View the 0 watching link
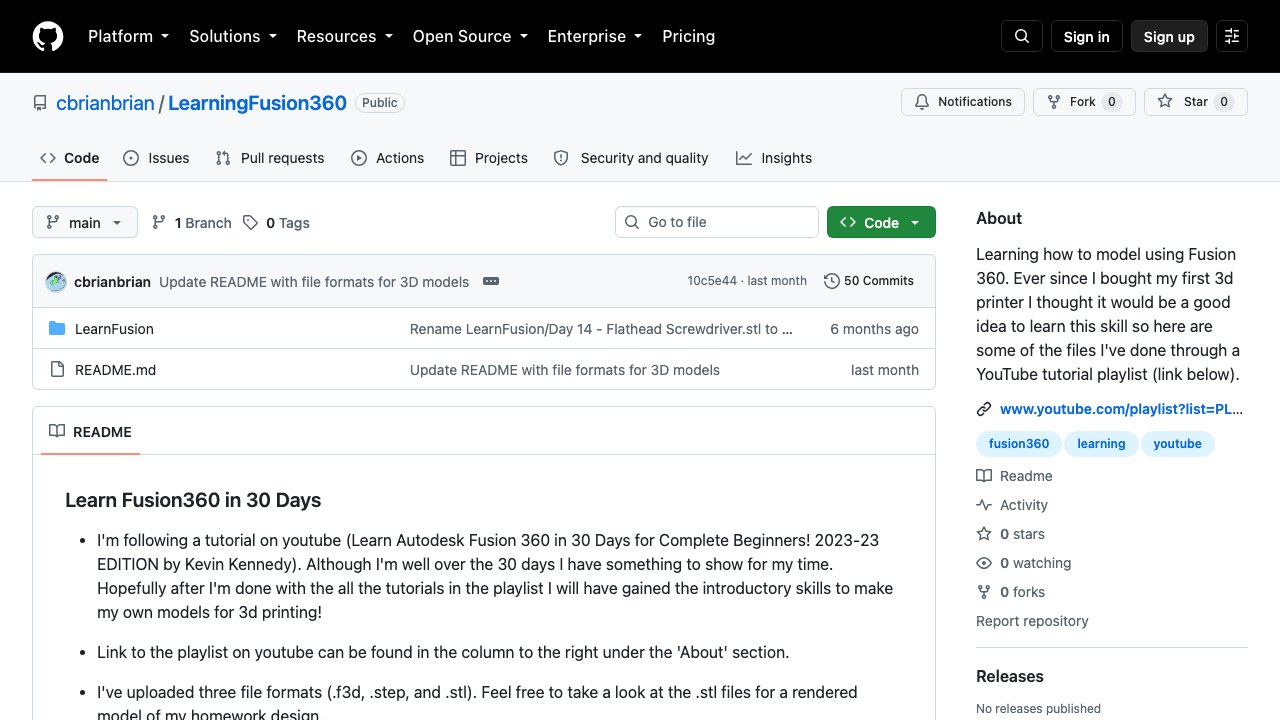 pos(1024,563)
